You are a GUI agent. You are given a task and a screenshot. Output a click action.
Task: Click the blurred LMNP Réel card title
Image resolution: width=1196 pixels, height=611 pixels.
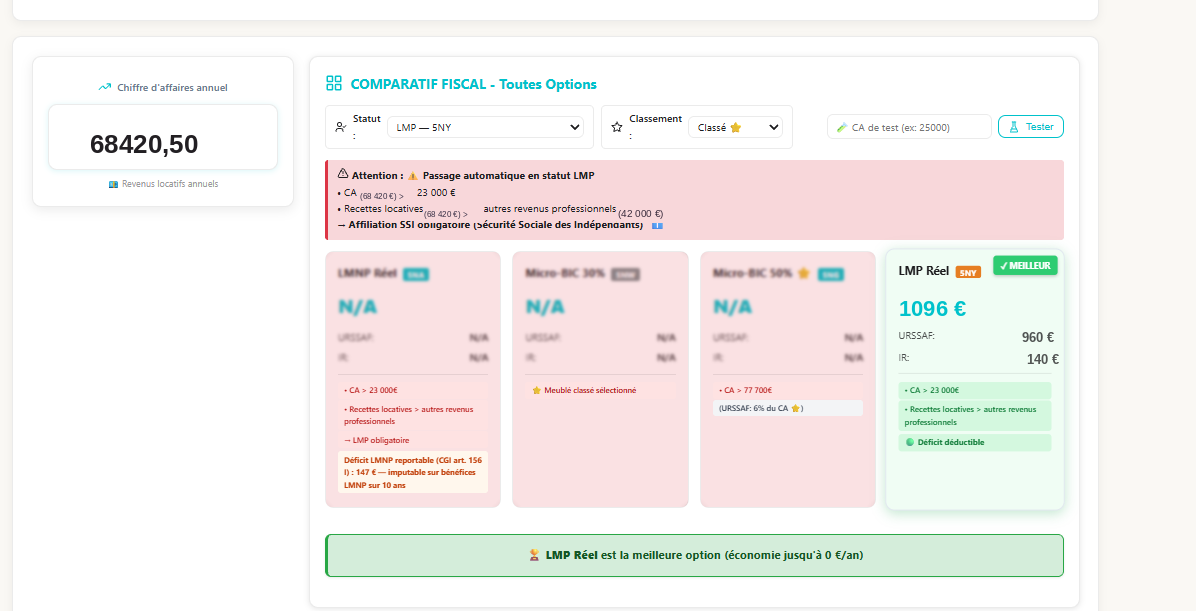coord(367,273)
